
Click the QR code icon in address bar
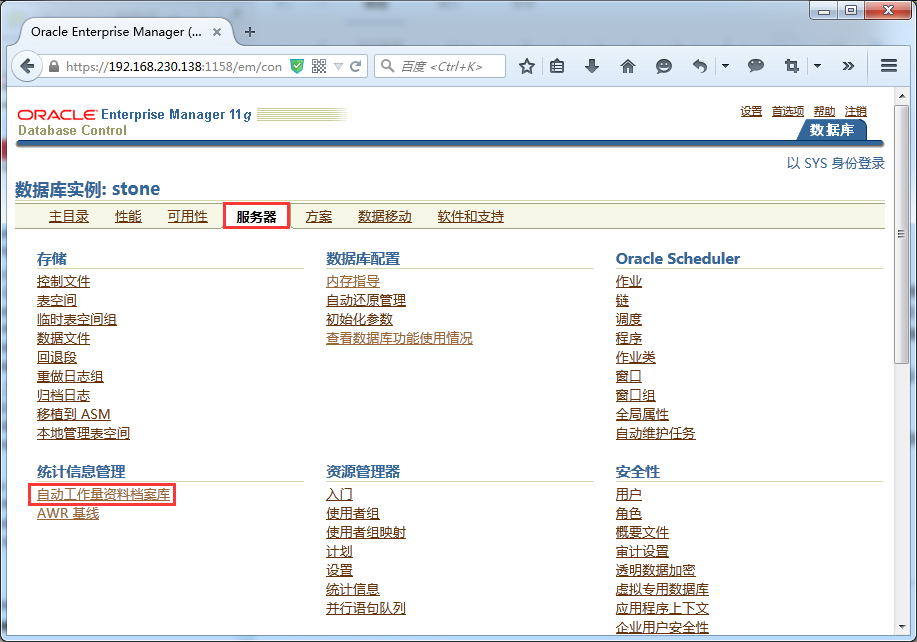[x=319, y=67]
